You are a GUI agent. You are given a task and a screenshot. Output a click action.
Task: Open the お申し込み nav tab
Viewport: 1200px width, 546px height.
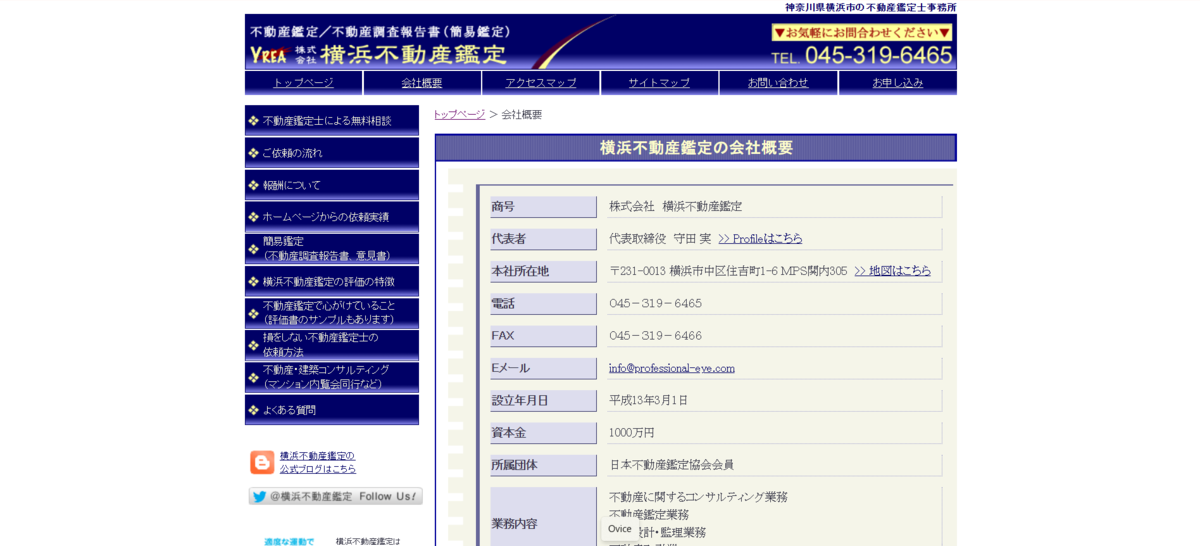tap(898, 83)
